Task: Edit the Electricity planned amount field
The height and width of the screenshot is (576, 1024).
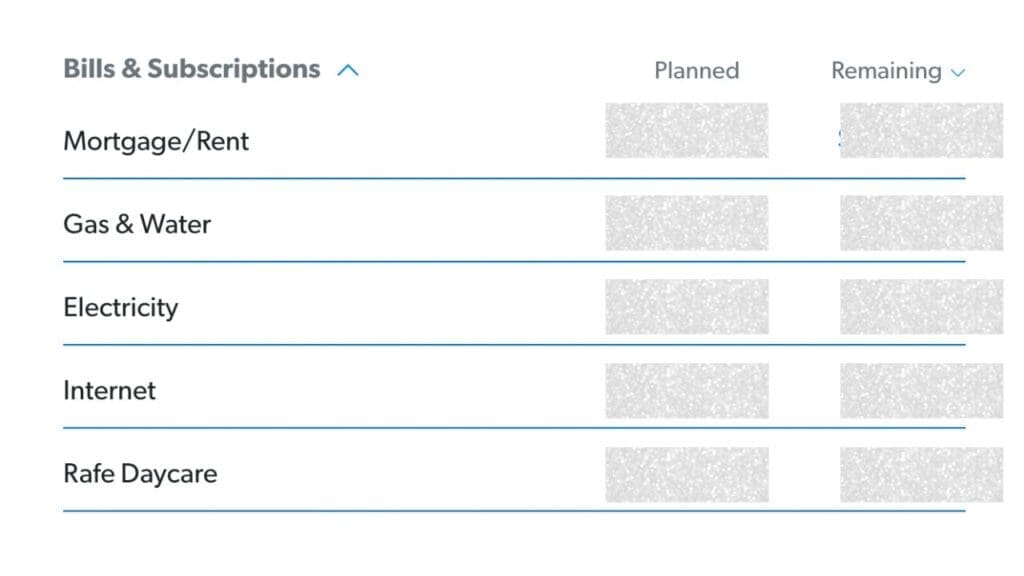Action: tap(687, 306)
